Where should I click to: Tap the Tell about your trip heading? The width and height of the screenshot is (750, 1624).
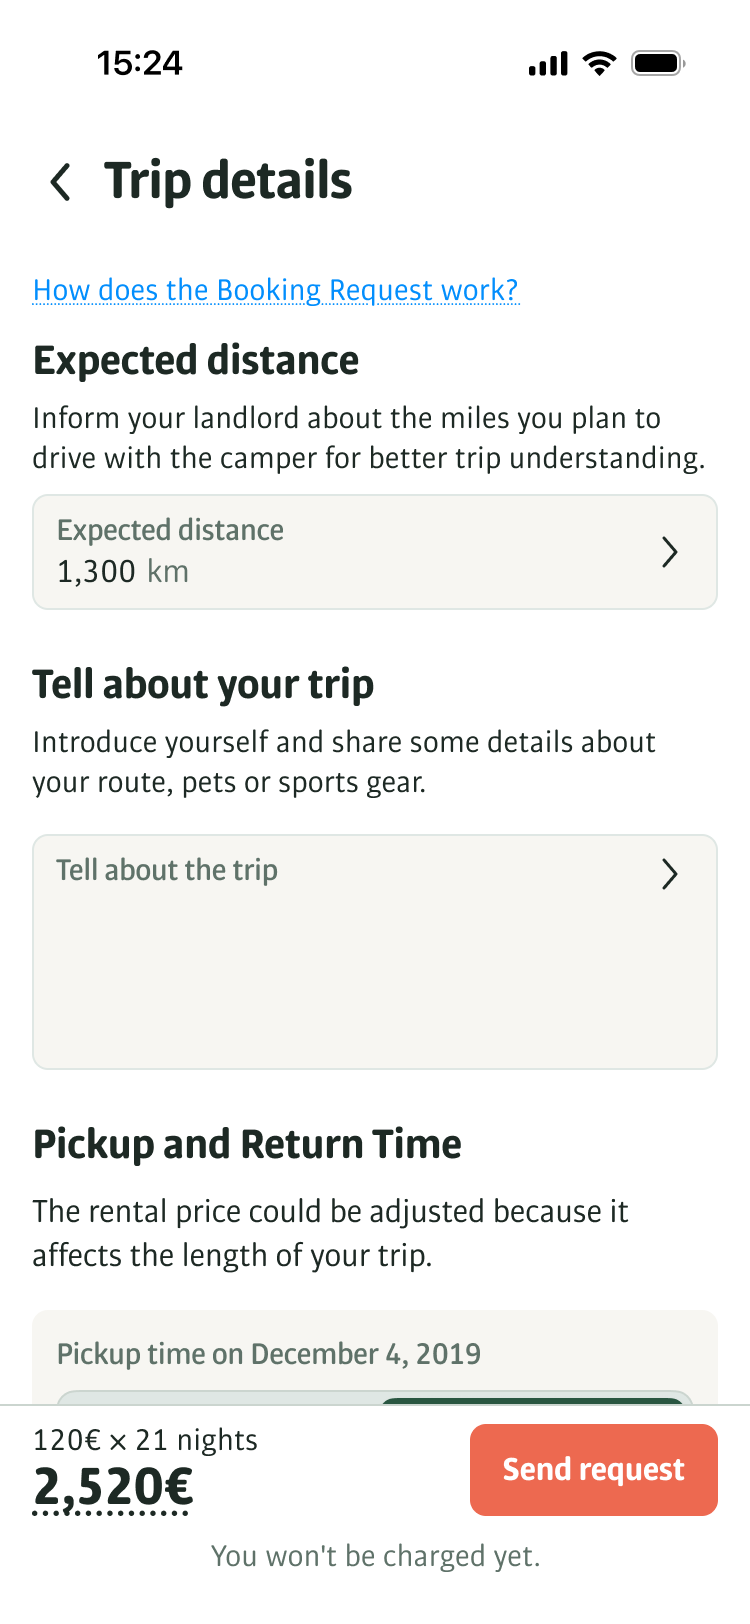click(x=203, y=685)
